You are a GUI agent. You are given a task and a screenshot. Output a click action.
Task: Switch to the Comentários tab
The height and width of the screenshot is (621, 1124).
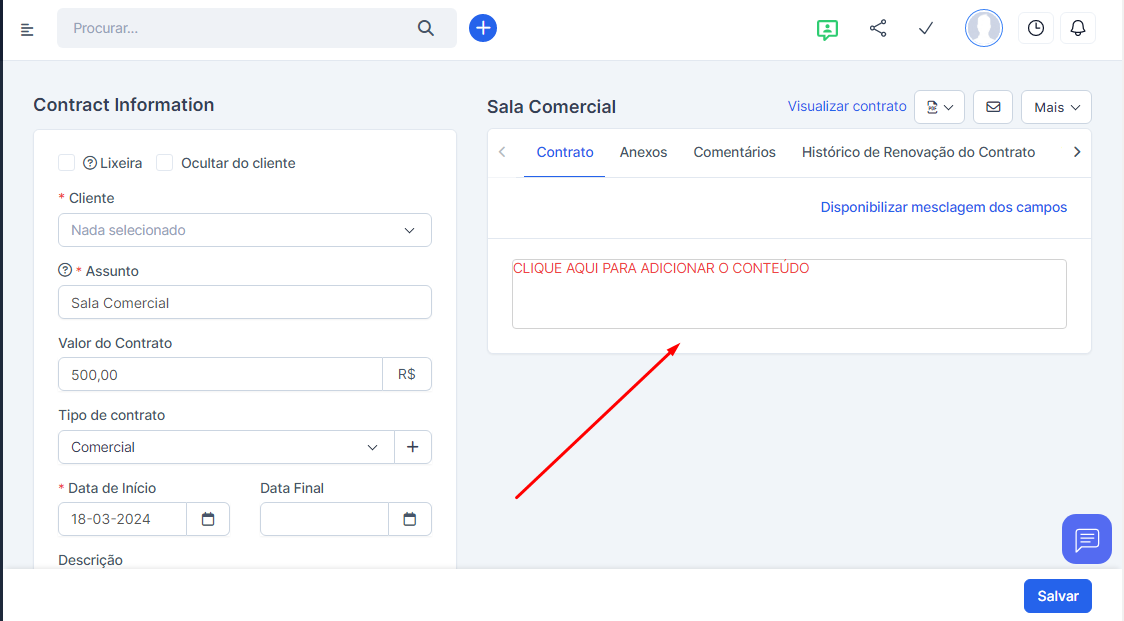[x=734, y=152]
